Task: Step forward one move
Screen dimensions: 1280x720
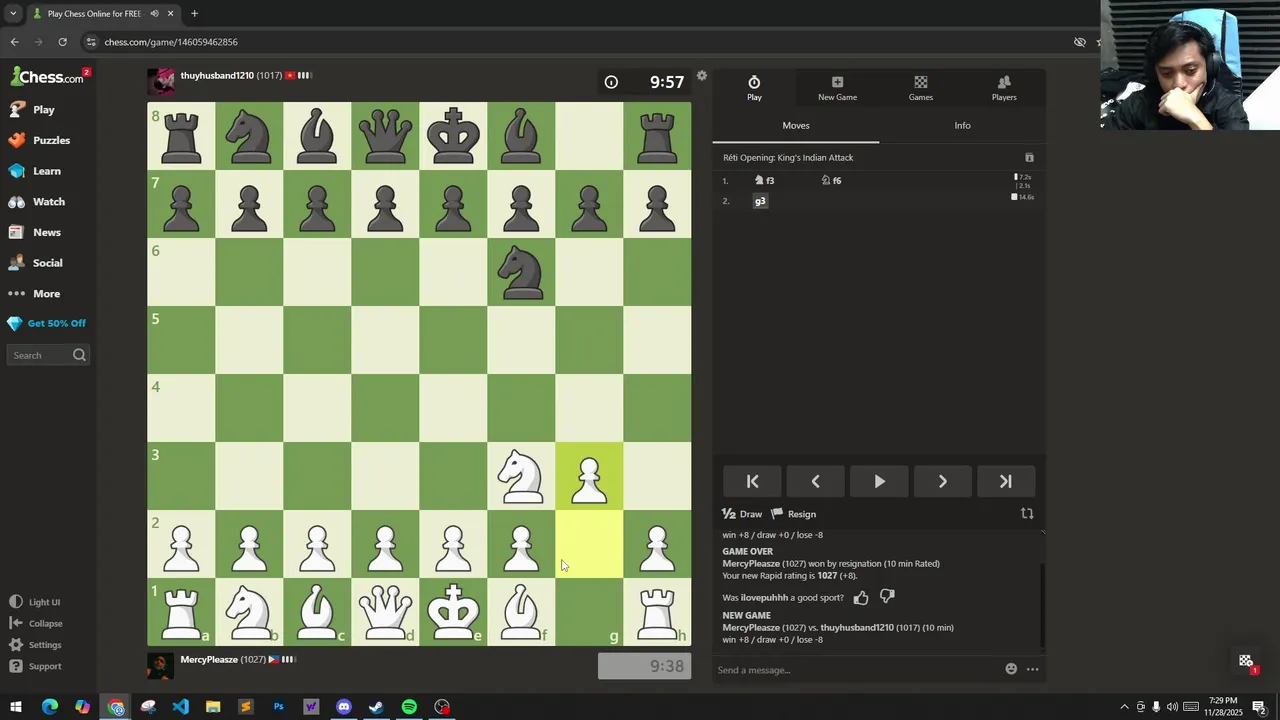Action: point(942,482)
